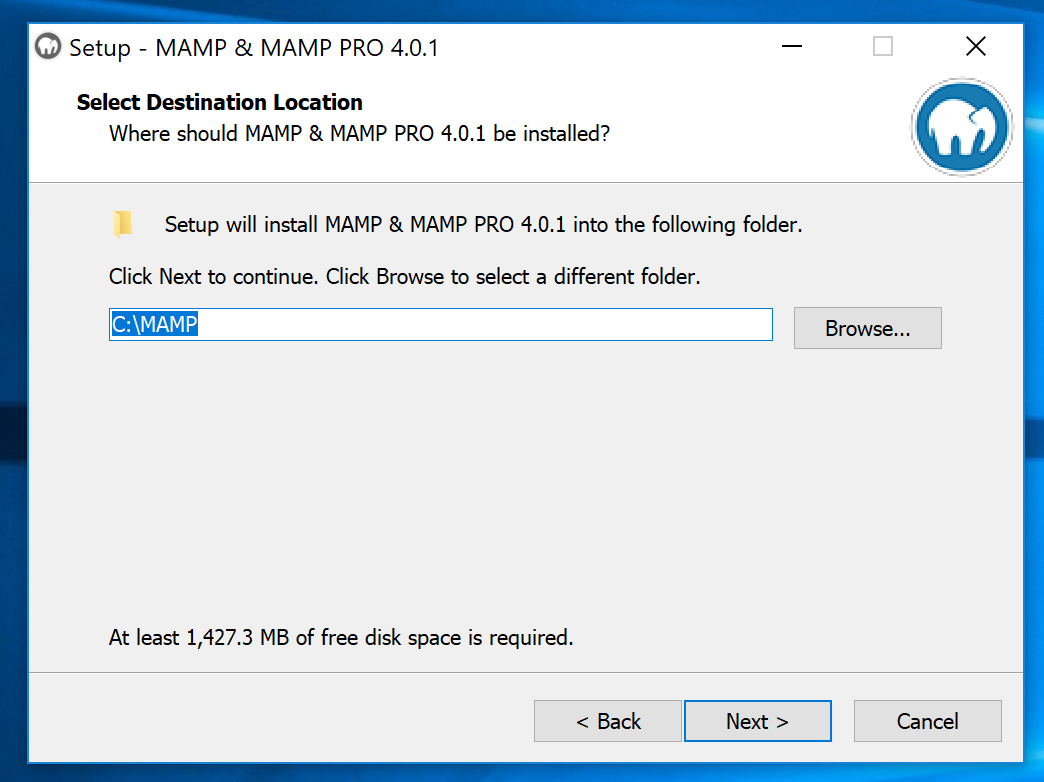1044x782 pixels.
Task: Proceed with the Next > button
Action: point(757,721)
